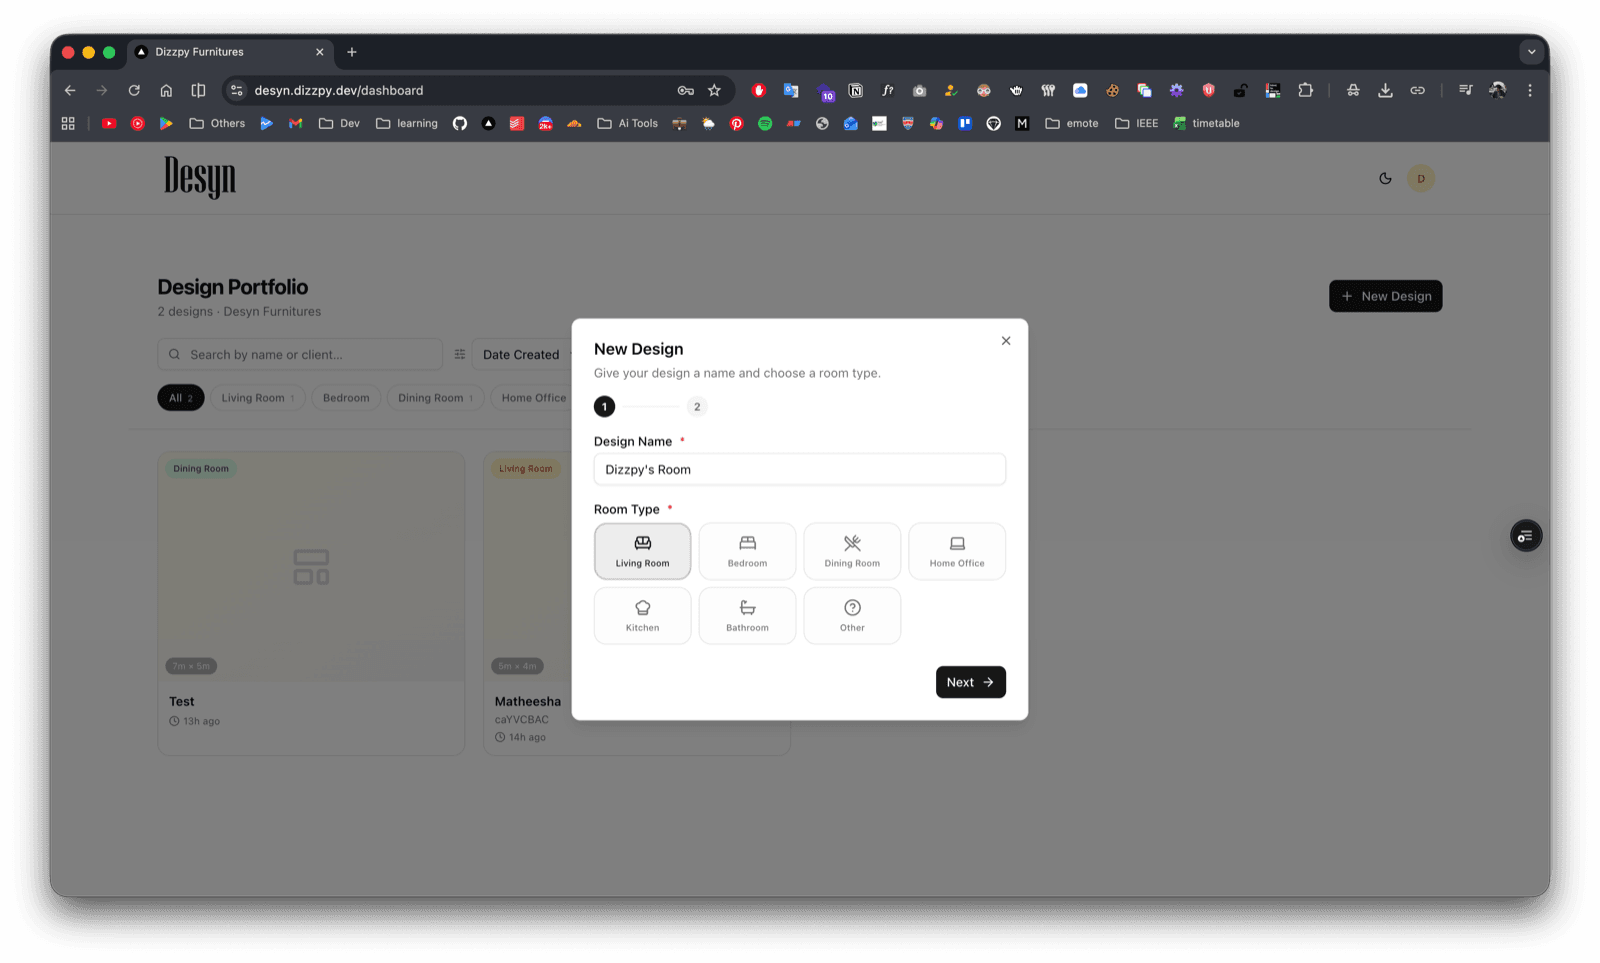Filter designs by Home Office tab
The width and height of the screenshot is (1600, 963).
[x=531, y=398]
